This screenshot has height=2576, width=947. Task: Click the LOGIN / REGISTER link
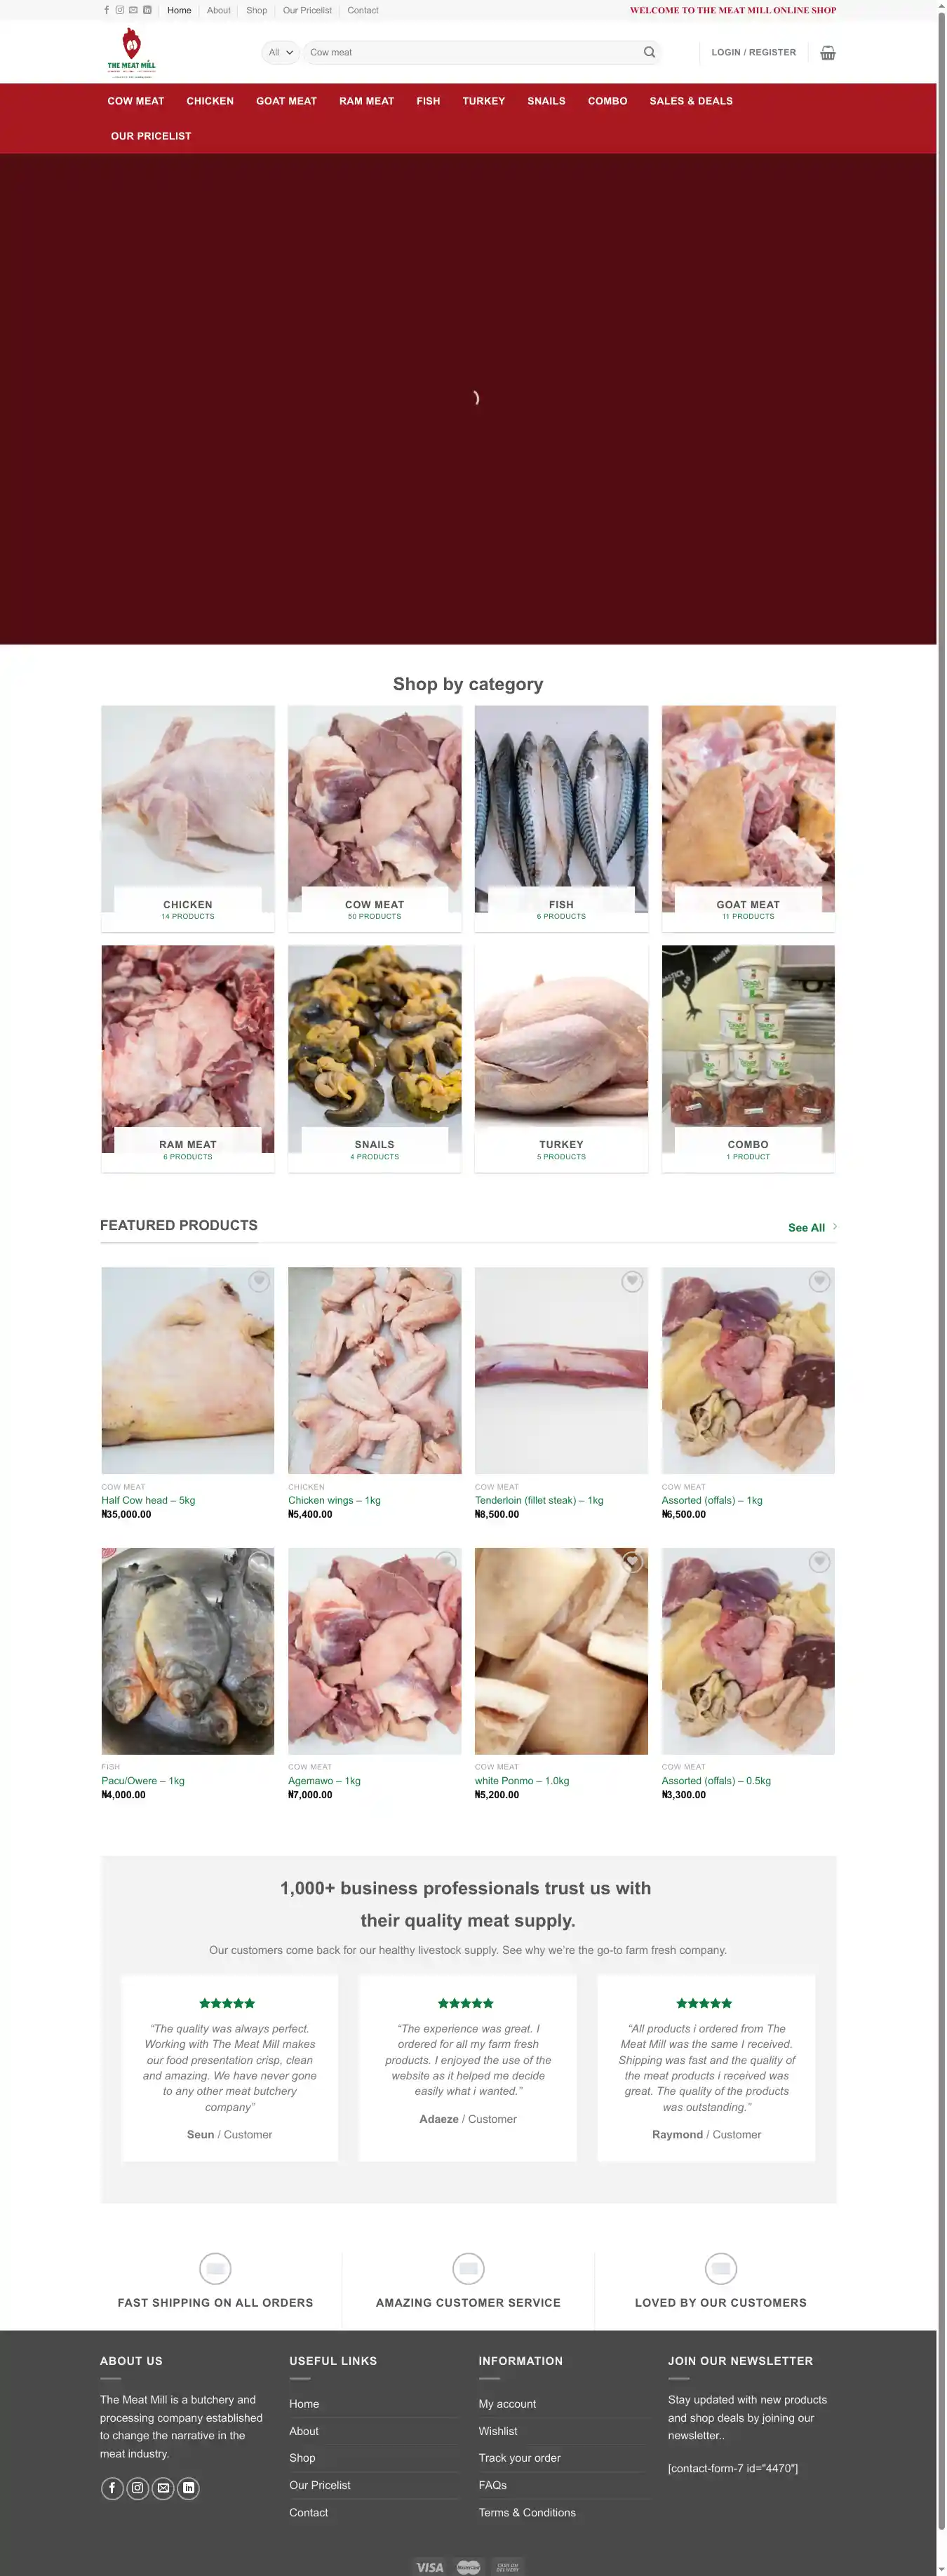[754, 52]
